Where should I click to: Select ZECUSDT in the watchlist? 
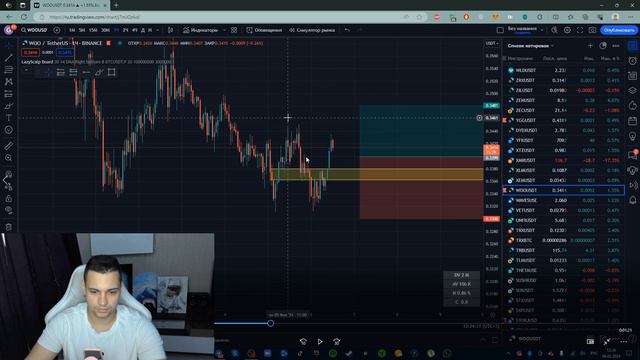coord(563,110)
